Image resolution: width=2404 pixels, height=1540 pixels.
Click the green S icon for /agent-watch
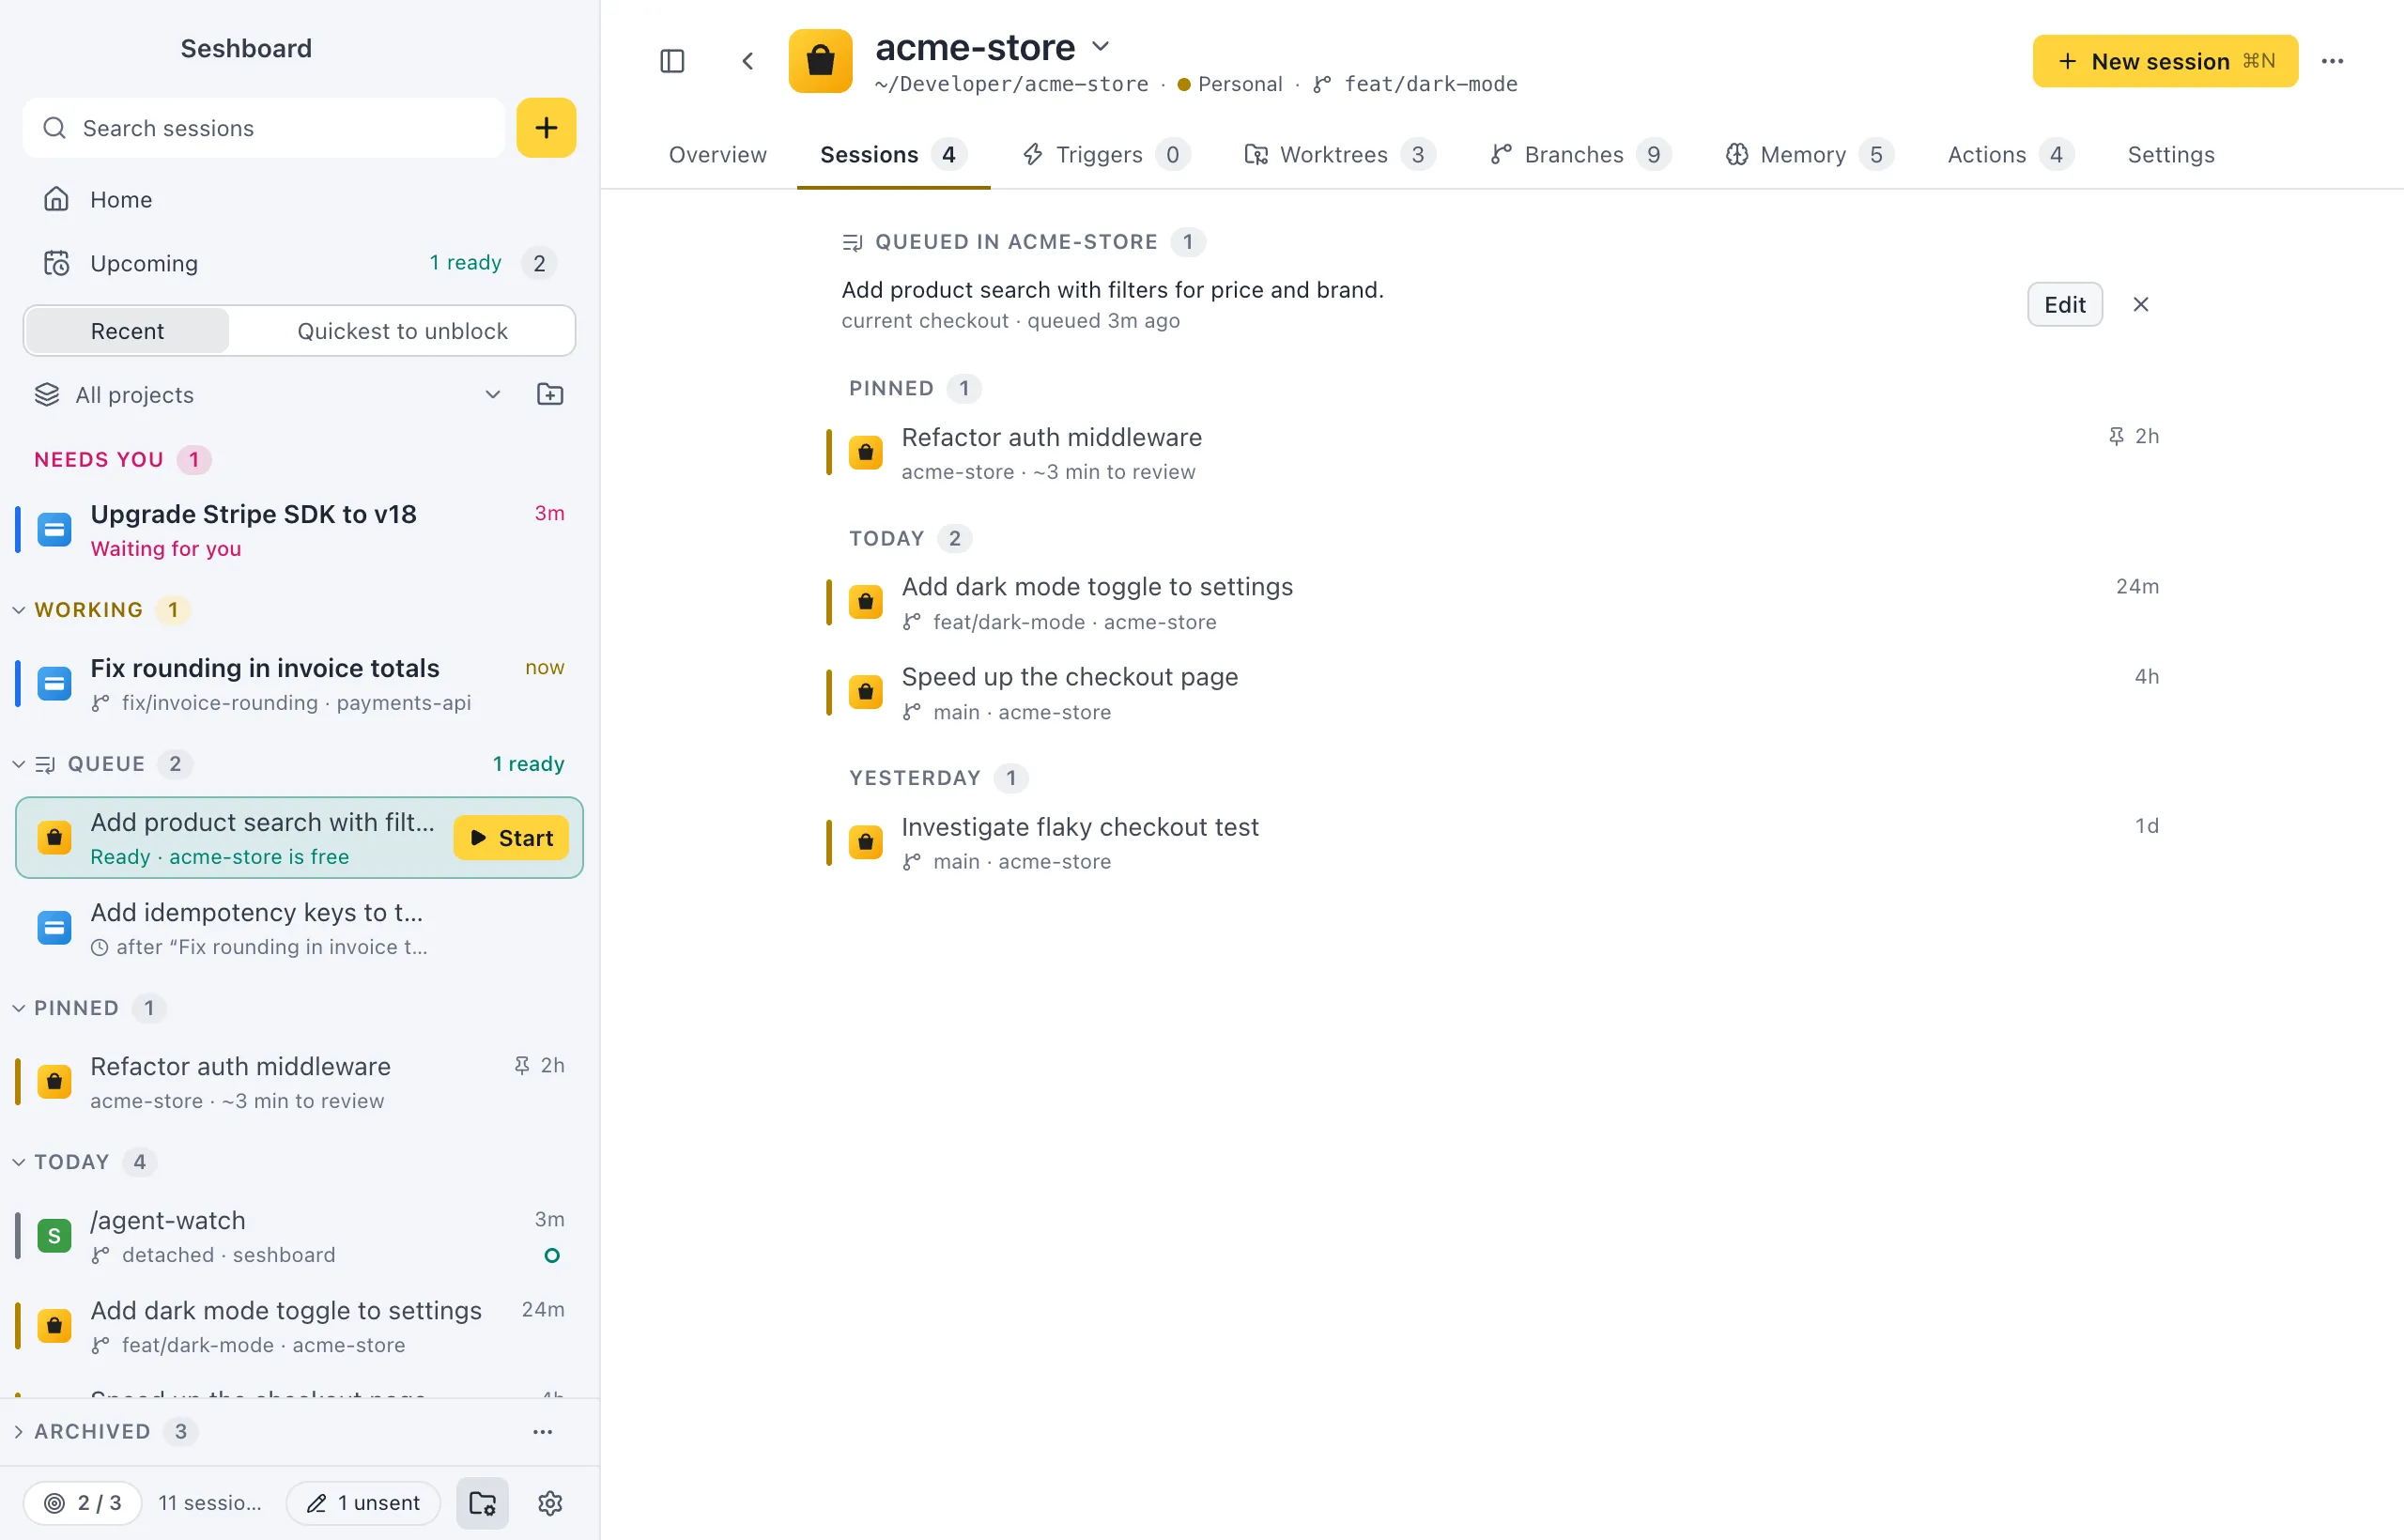coord(54,1235)
